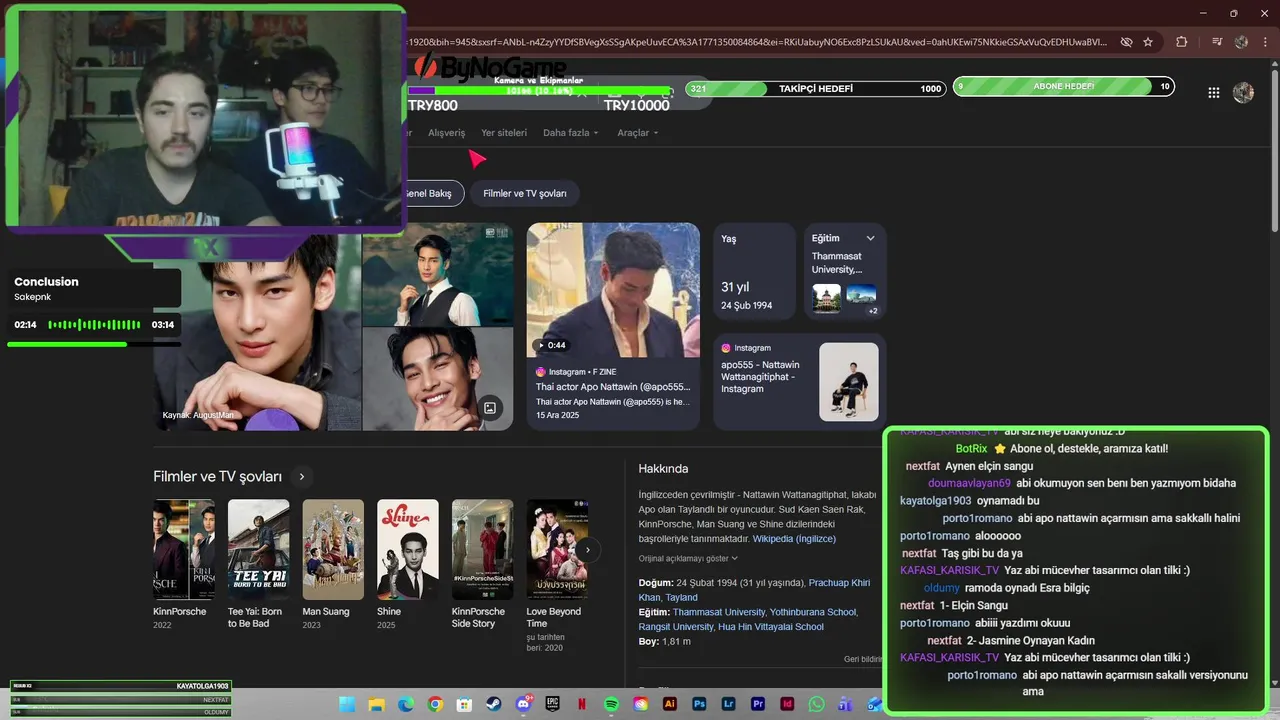
Task: Launch Adobe Lightroom from the taskbar
Action: (729, 705)
